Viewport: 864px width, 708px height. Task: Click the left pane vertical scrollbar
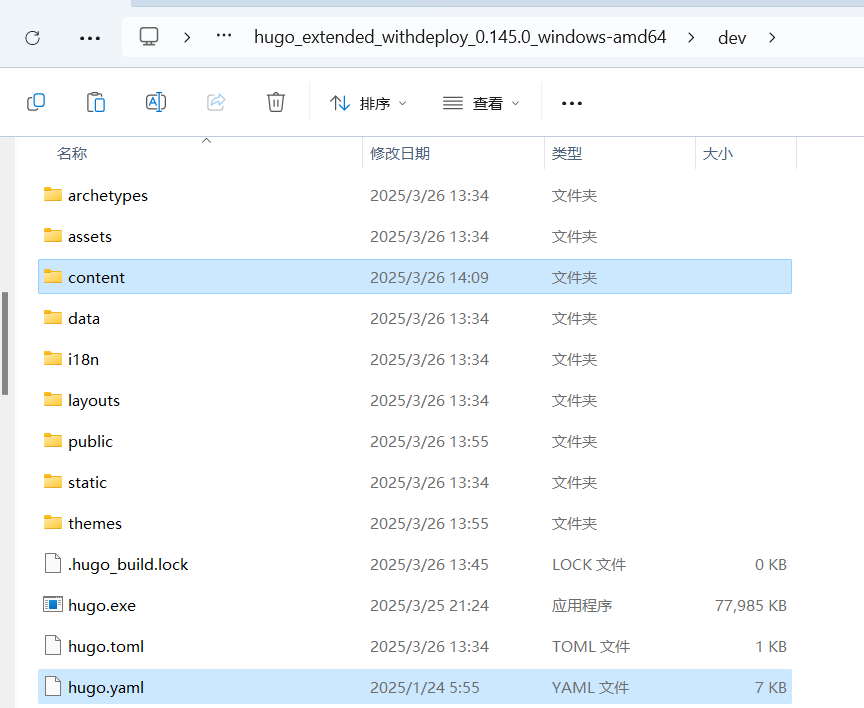[x=5, y=343]
